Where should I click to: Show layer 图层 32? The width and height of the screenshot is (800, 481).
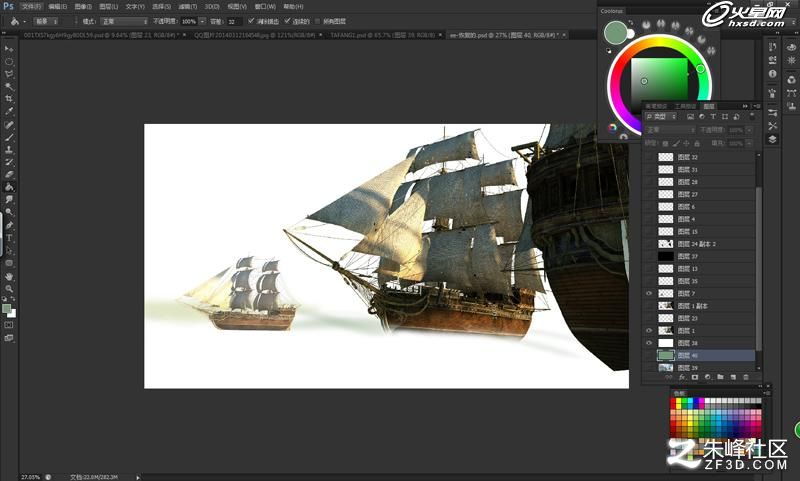pos(649,157)
